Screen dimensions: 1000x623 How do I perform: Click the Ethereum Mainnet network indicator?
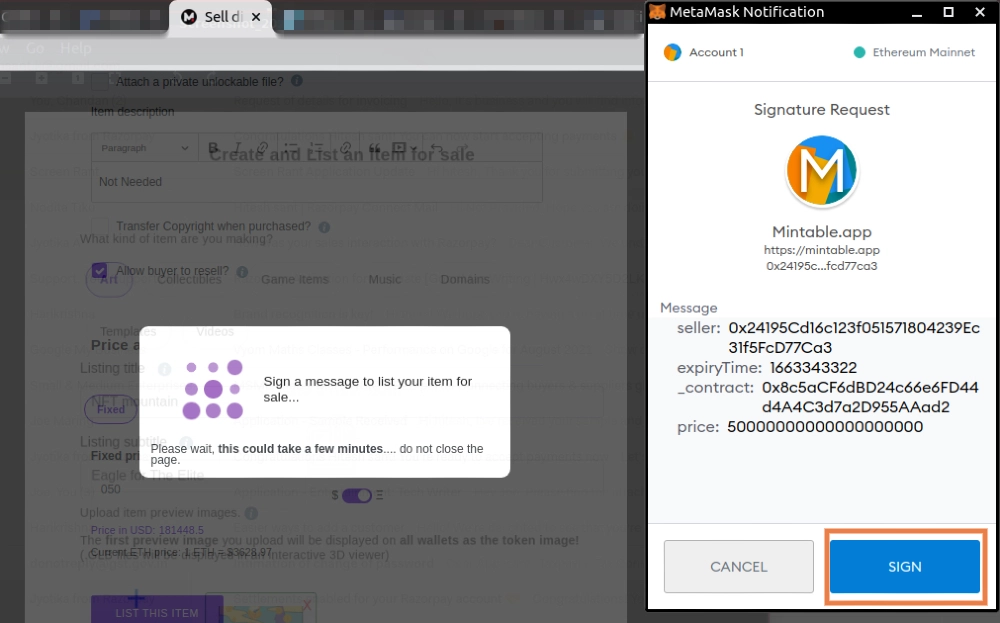[915, 52]
